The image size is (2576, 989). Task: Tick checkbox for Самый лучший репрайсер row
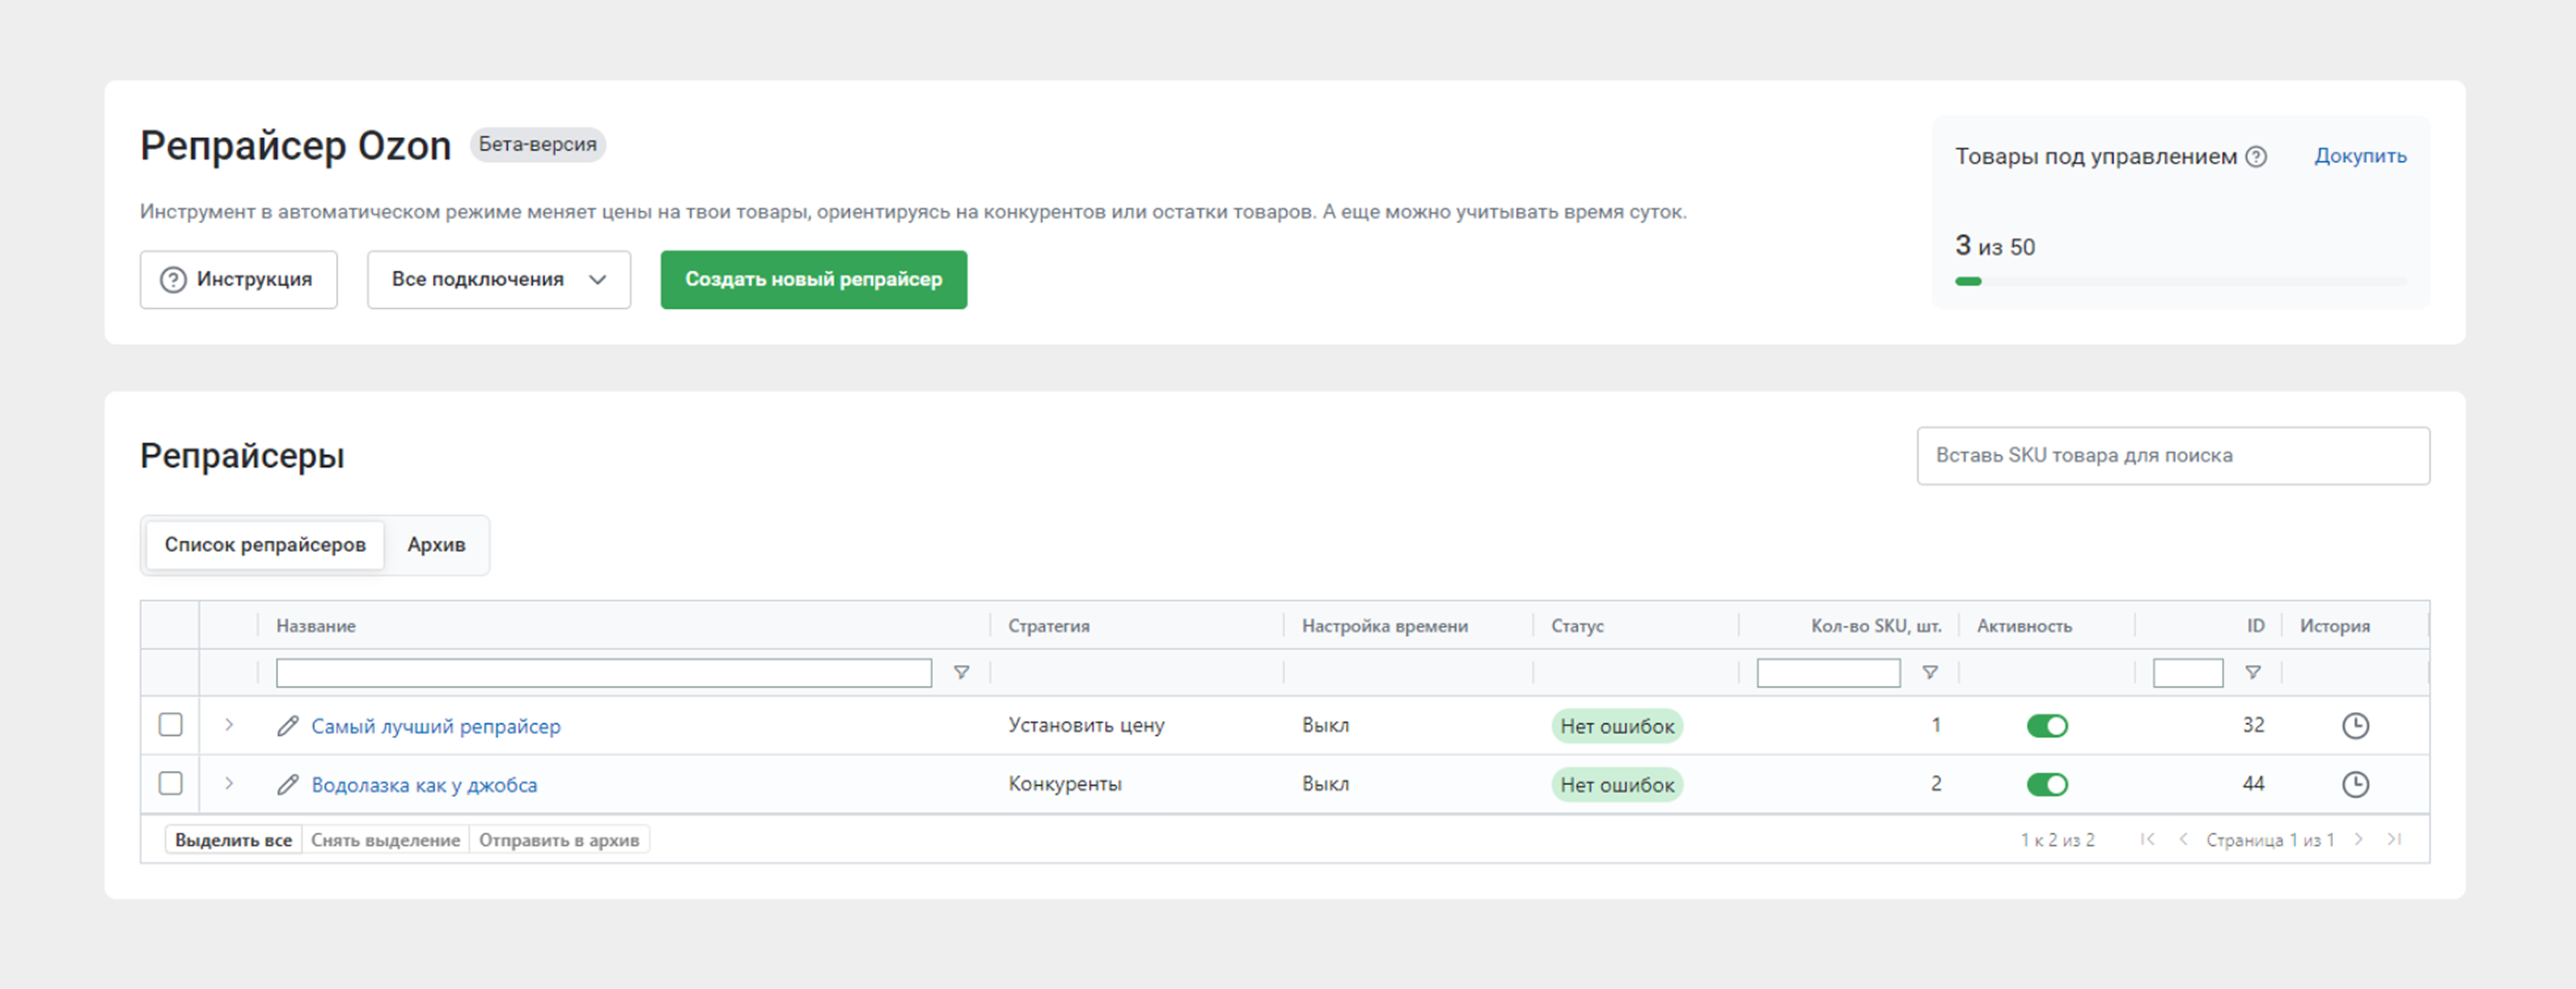click(171, 725)
